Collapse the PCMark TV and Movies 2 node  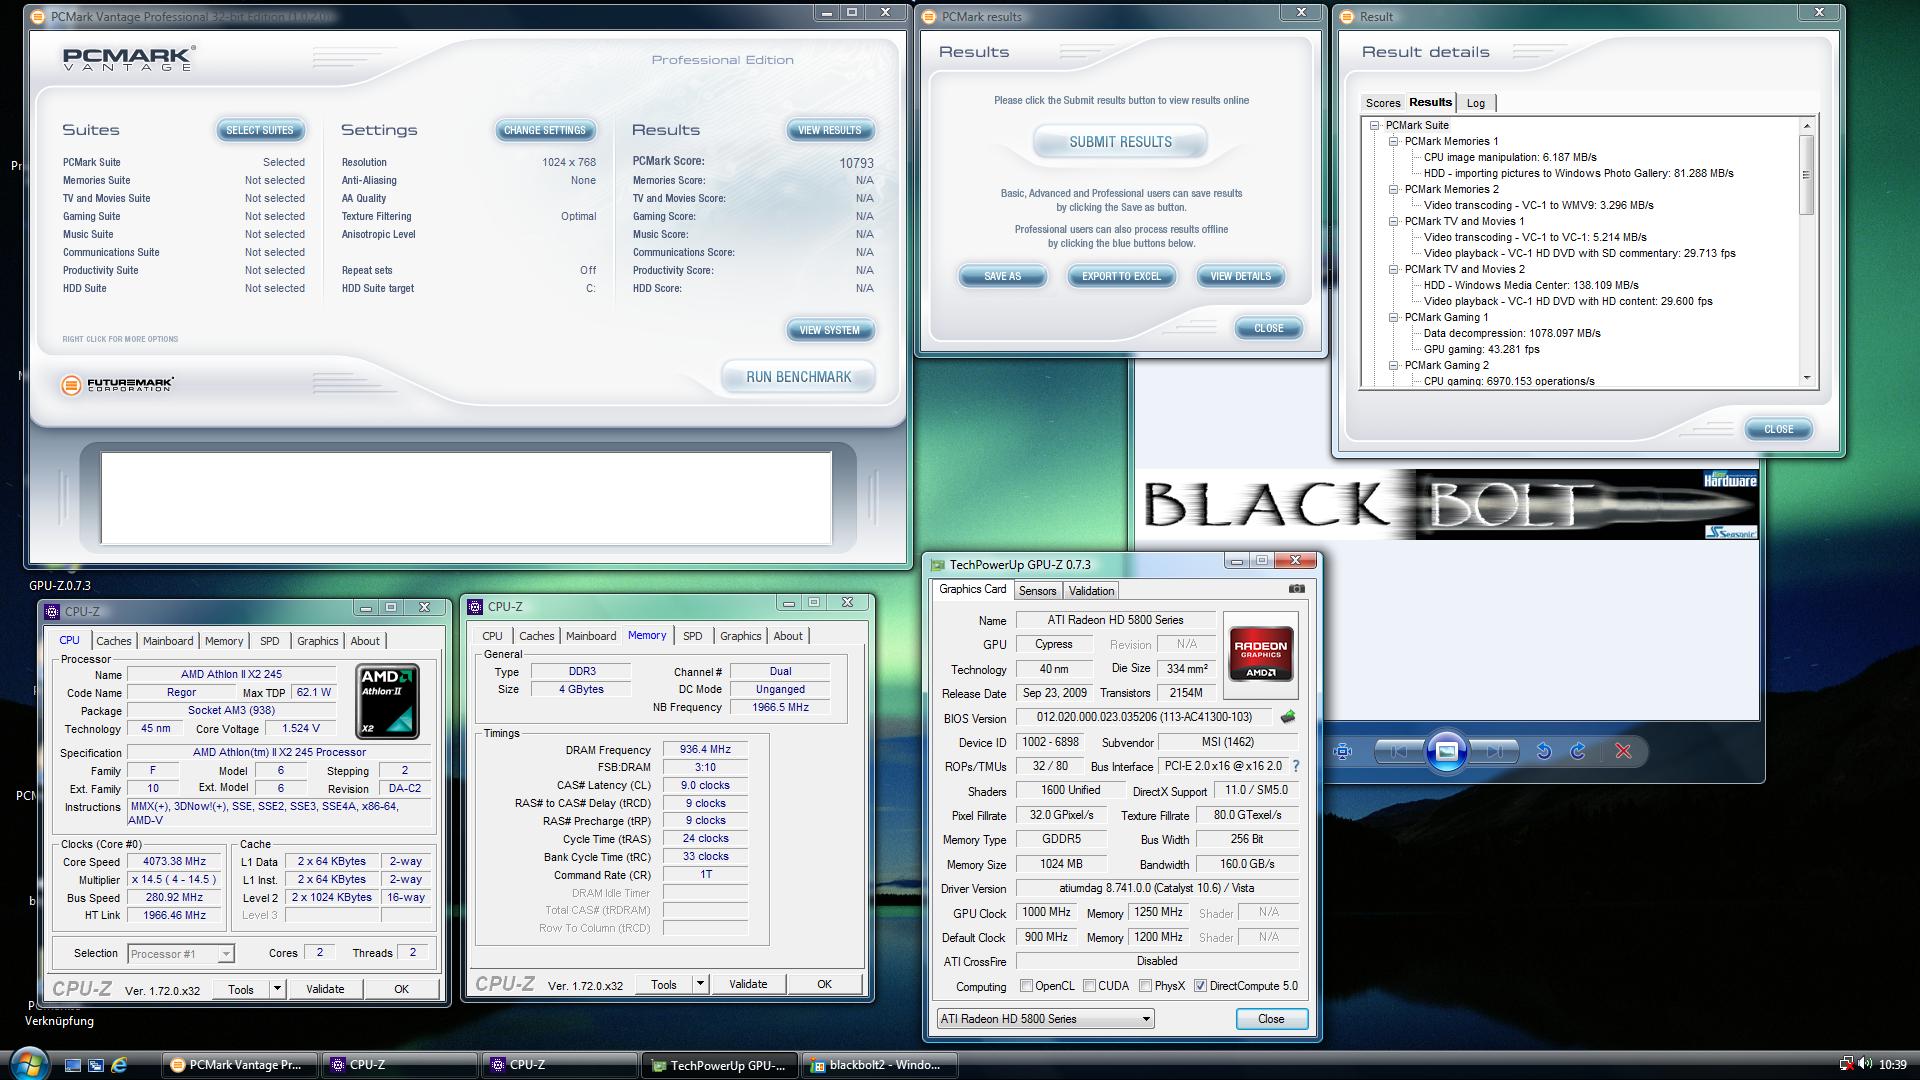(x=1393, y=269)
